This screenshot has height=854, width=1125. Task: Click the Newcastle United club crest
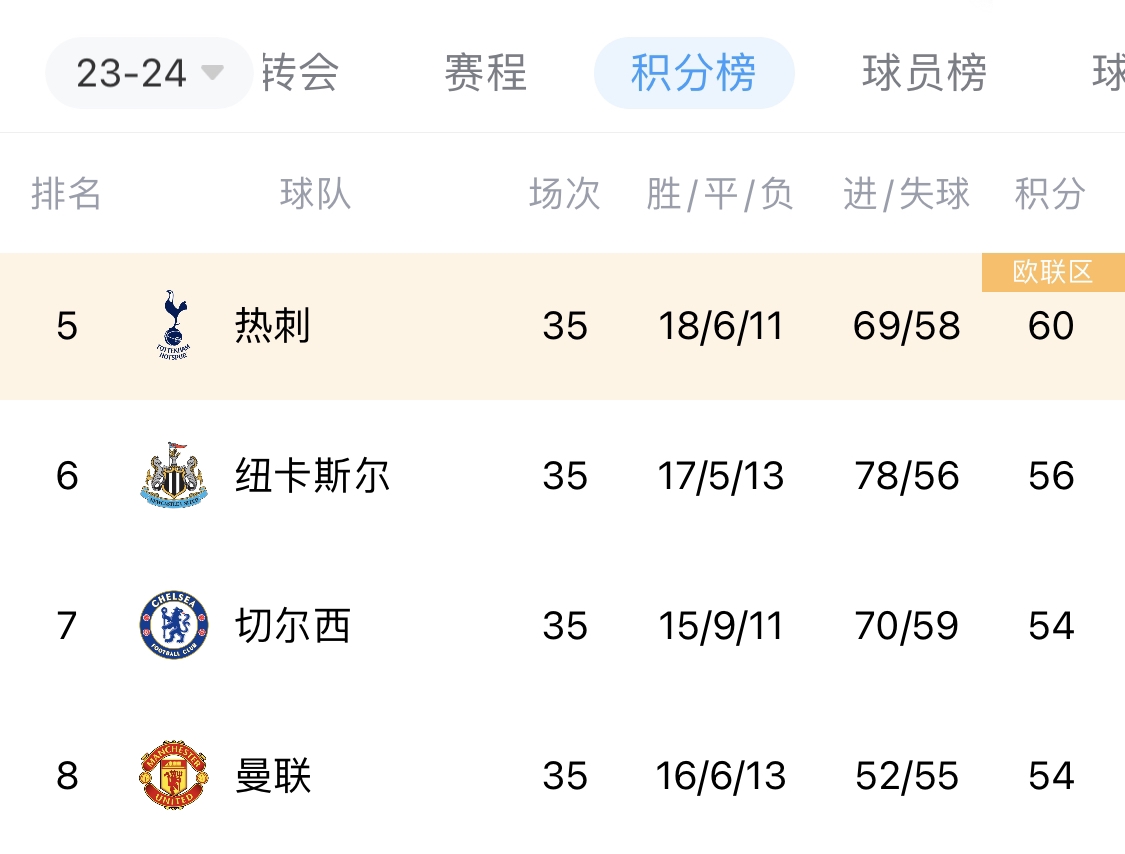(x=174, y=476)
